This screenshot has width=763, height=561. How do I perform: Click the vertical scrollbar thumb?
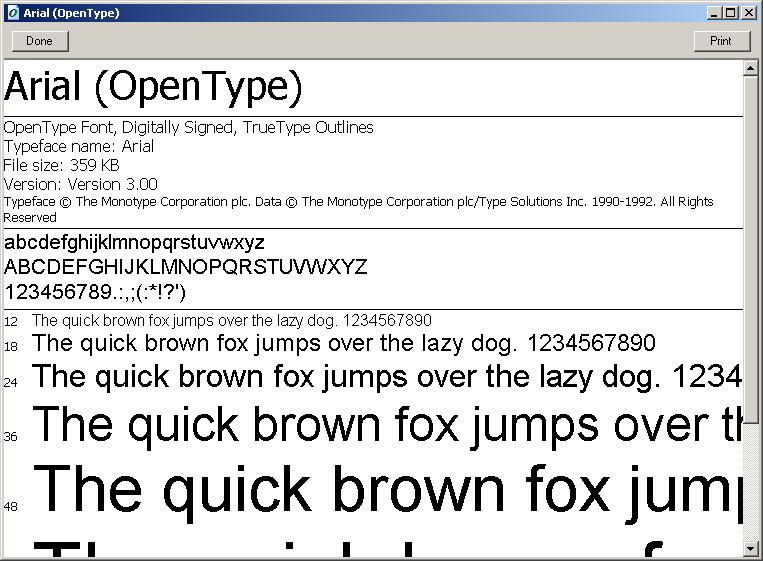750,249
